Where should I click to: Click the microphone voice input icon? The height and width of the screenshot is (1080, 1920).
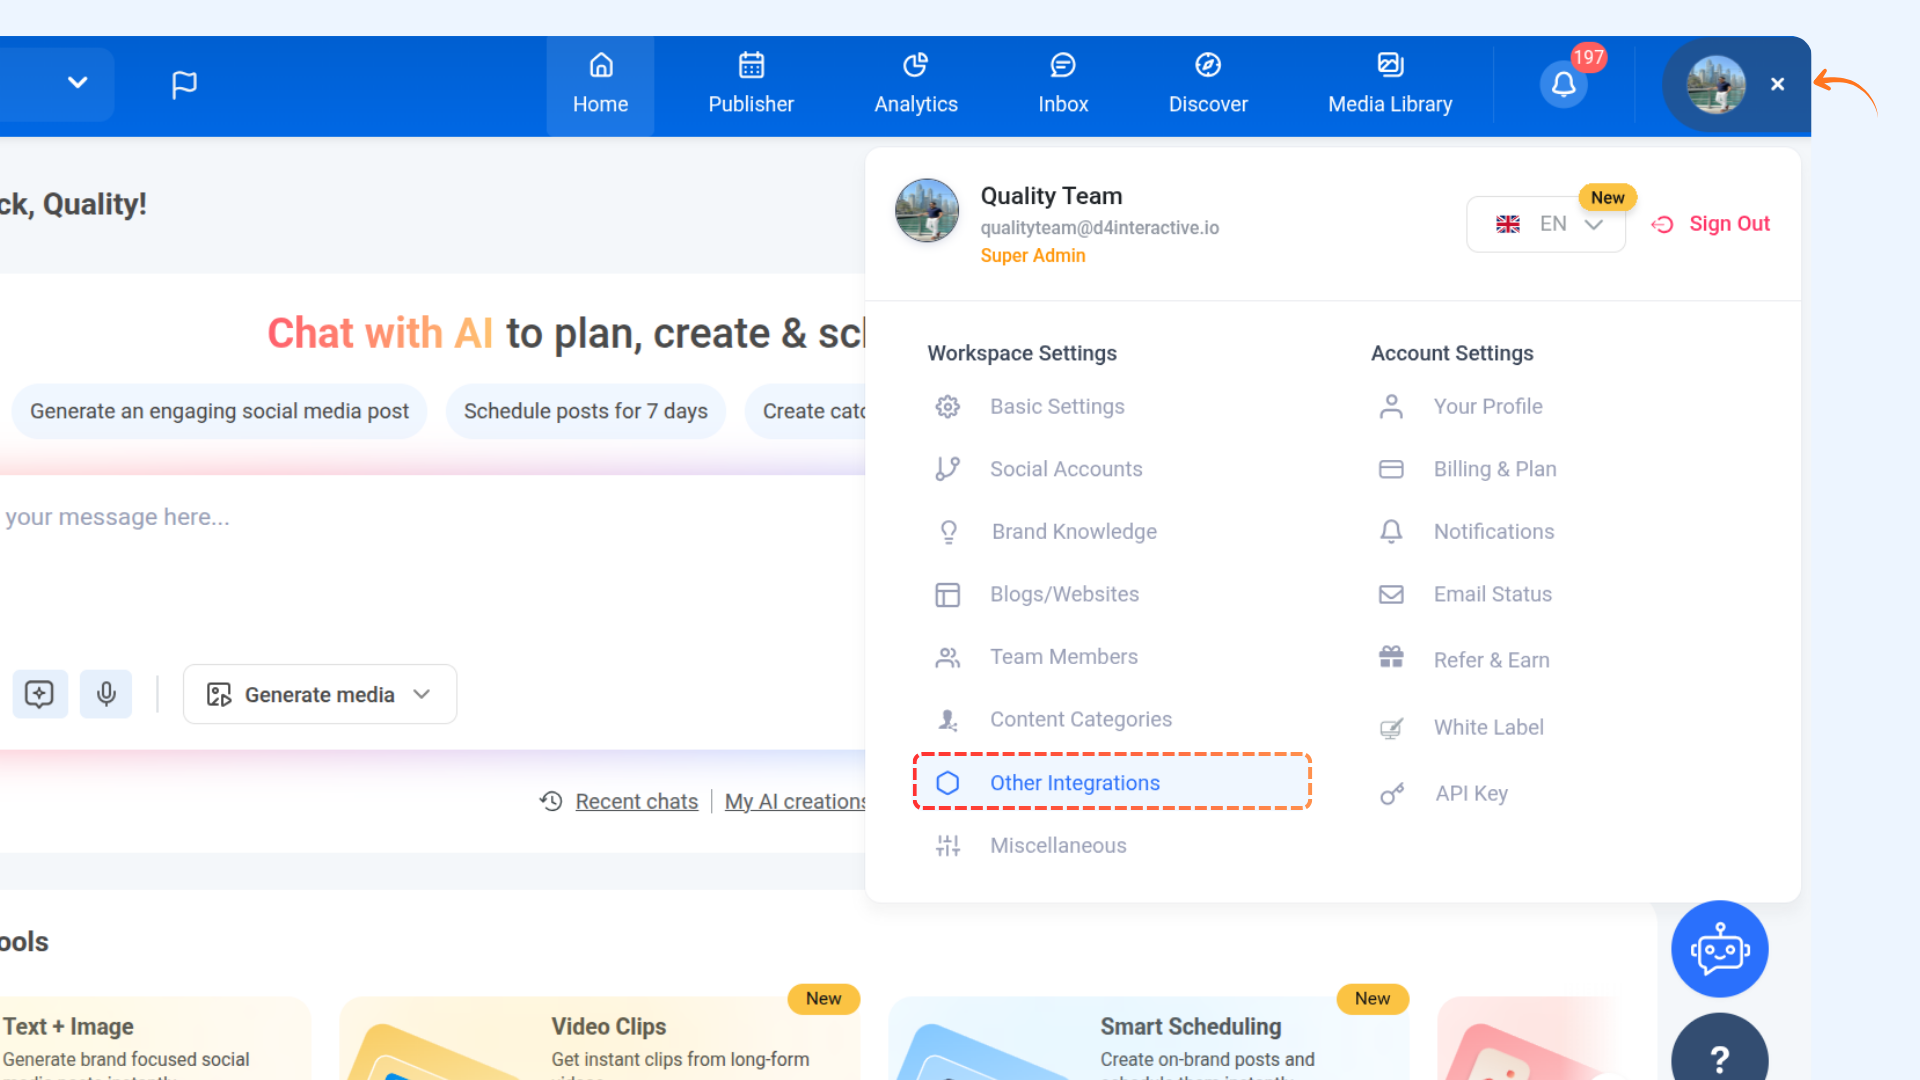pos(106,694)
